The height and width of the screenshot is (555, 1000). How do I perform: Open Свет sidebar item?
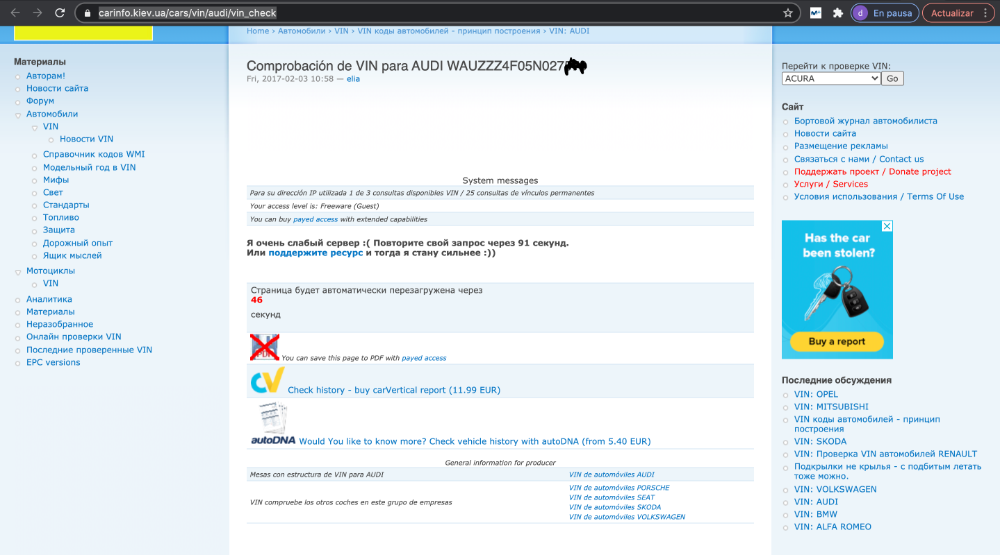(52, 193)
